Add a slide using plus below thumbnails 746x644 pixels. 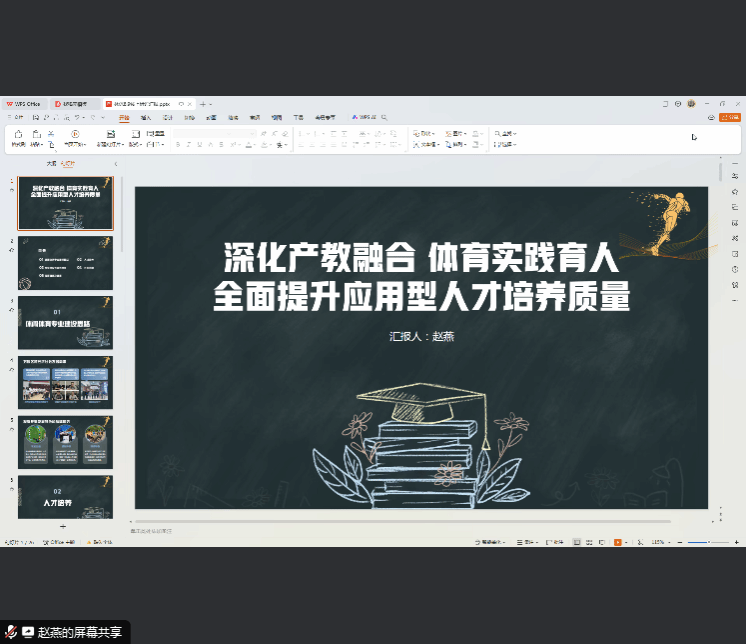click(x=62, y=526)
